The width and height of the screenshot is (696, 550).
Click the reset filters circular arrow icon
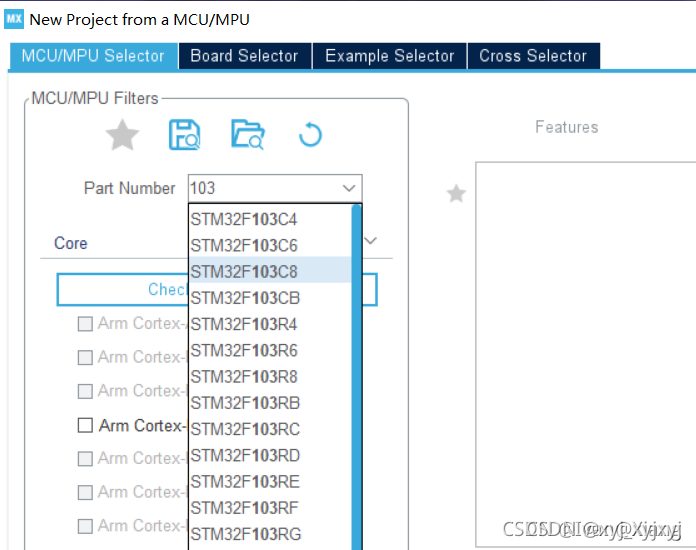[310, 135]
